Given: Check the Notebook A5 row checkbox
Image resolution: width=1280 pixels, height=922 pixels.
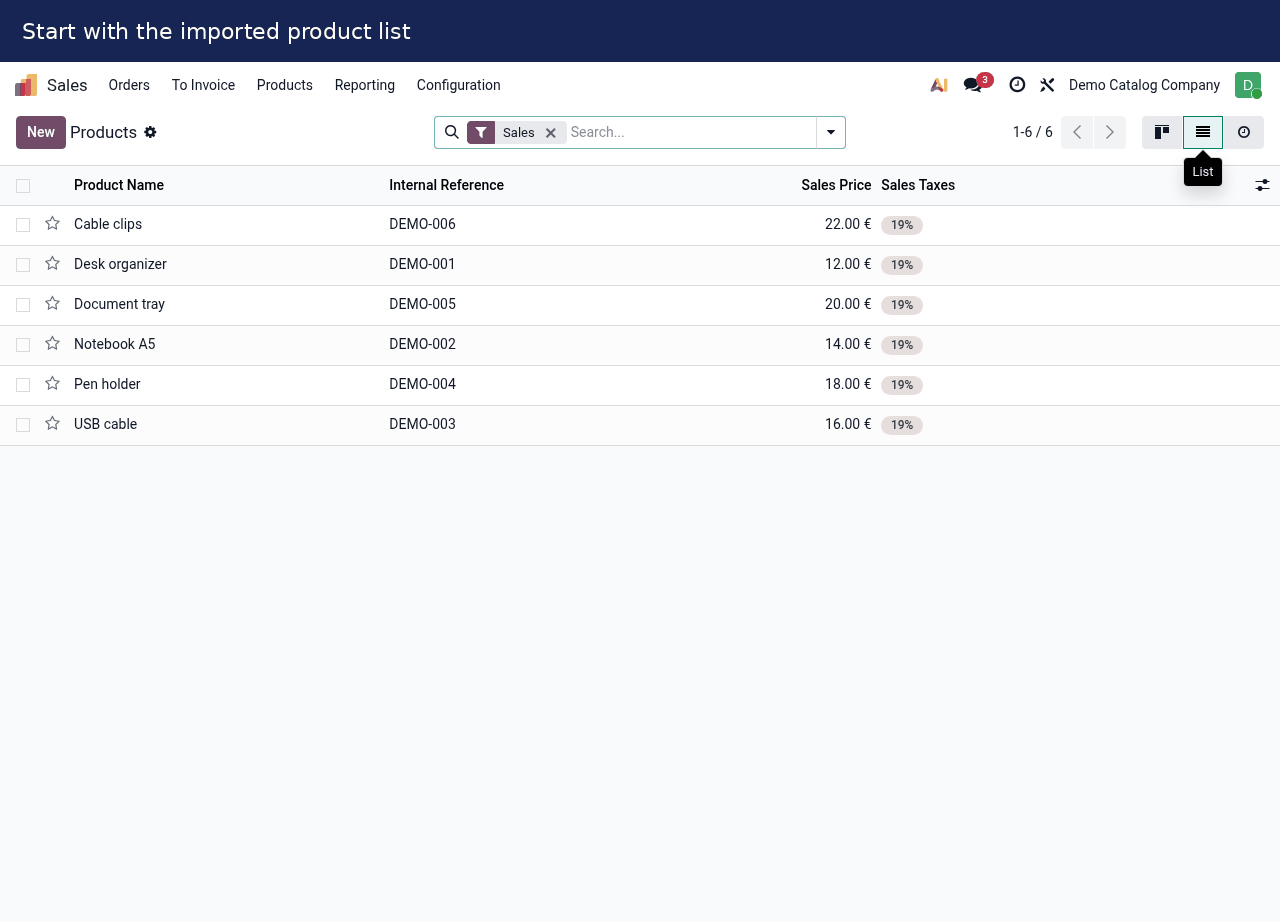Looking at the screenshot, I should pyautogui.click(x=23, y=345).
